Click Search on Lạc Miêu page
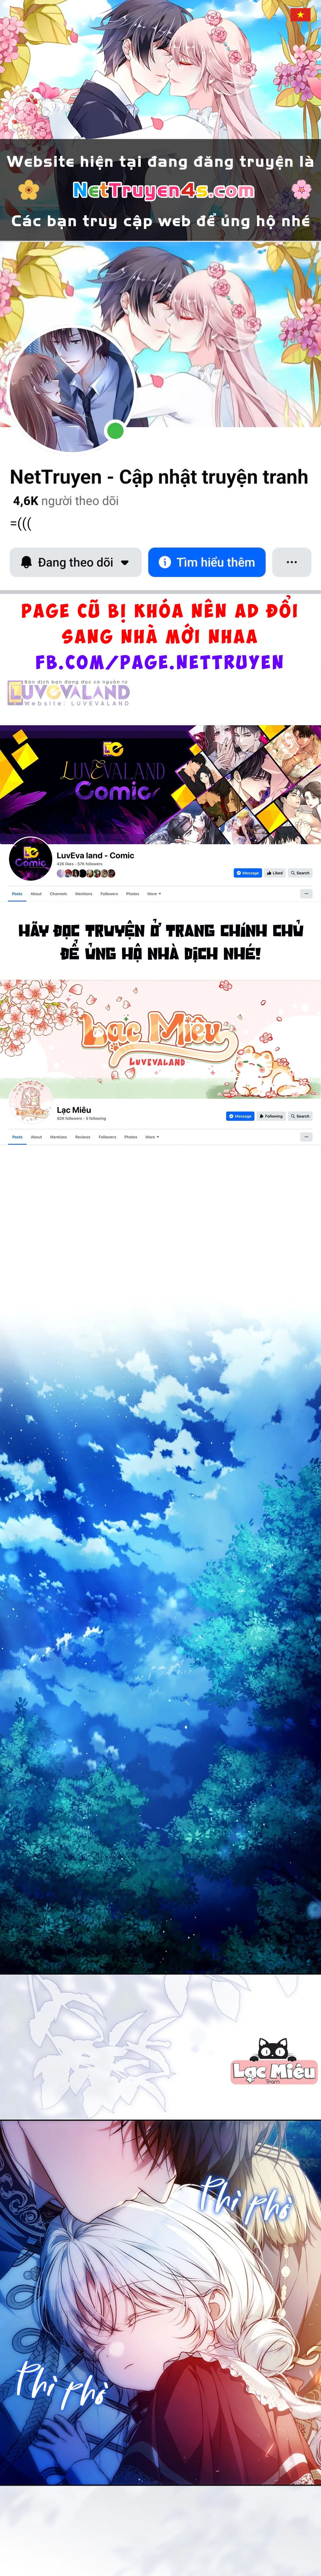This screenshot has height=2576, width=321. [x=300, y=1116]
